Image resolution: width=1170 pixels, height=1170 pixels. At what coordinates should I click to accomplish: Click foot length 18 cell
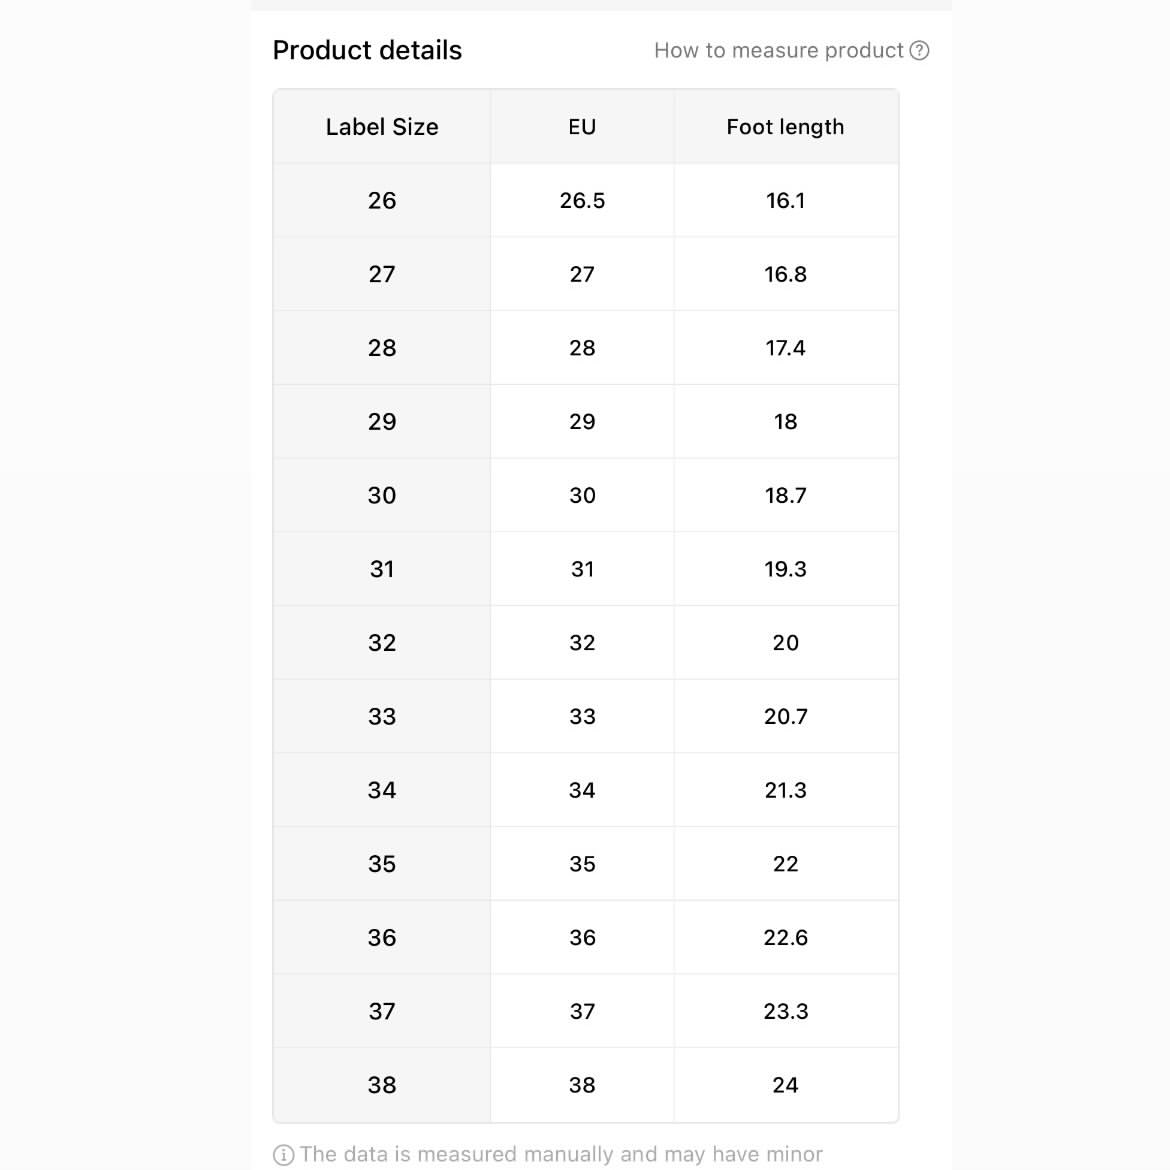pyautogui.click(x=786, y=422)
